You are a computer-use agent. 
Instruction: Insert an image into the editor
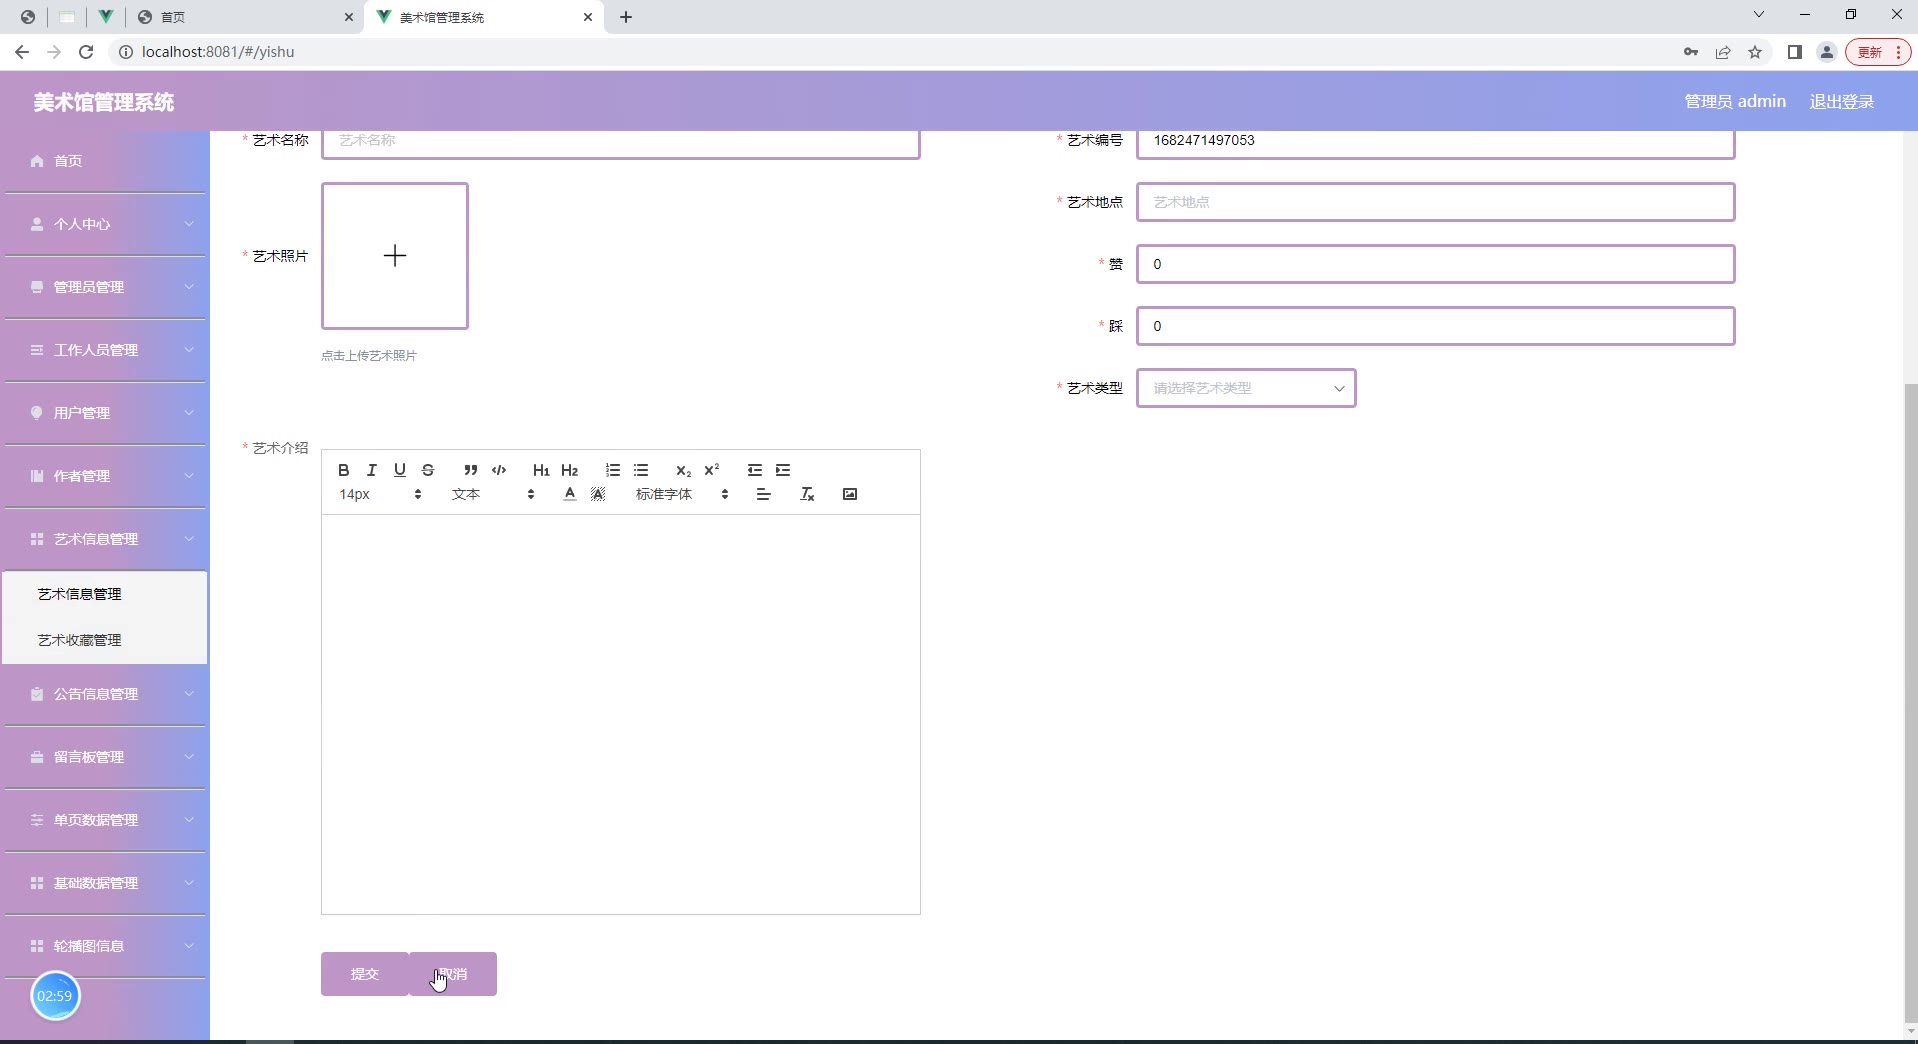point(850,494)
